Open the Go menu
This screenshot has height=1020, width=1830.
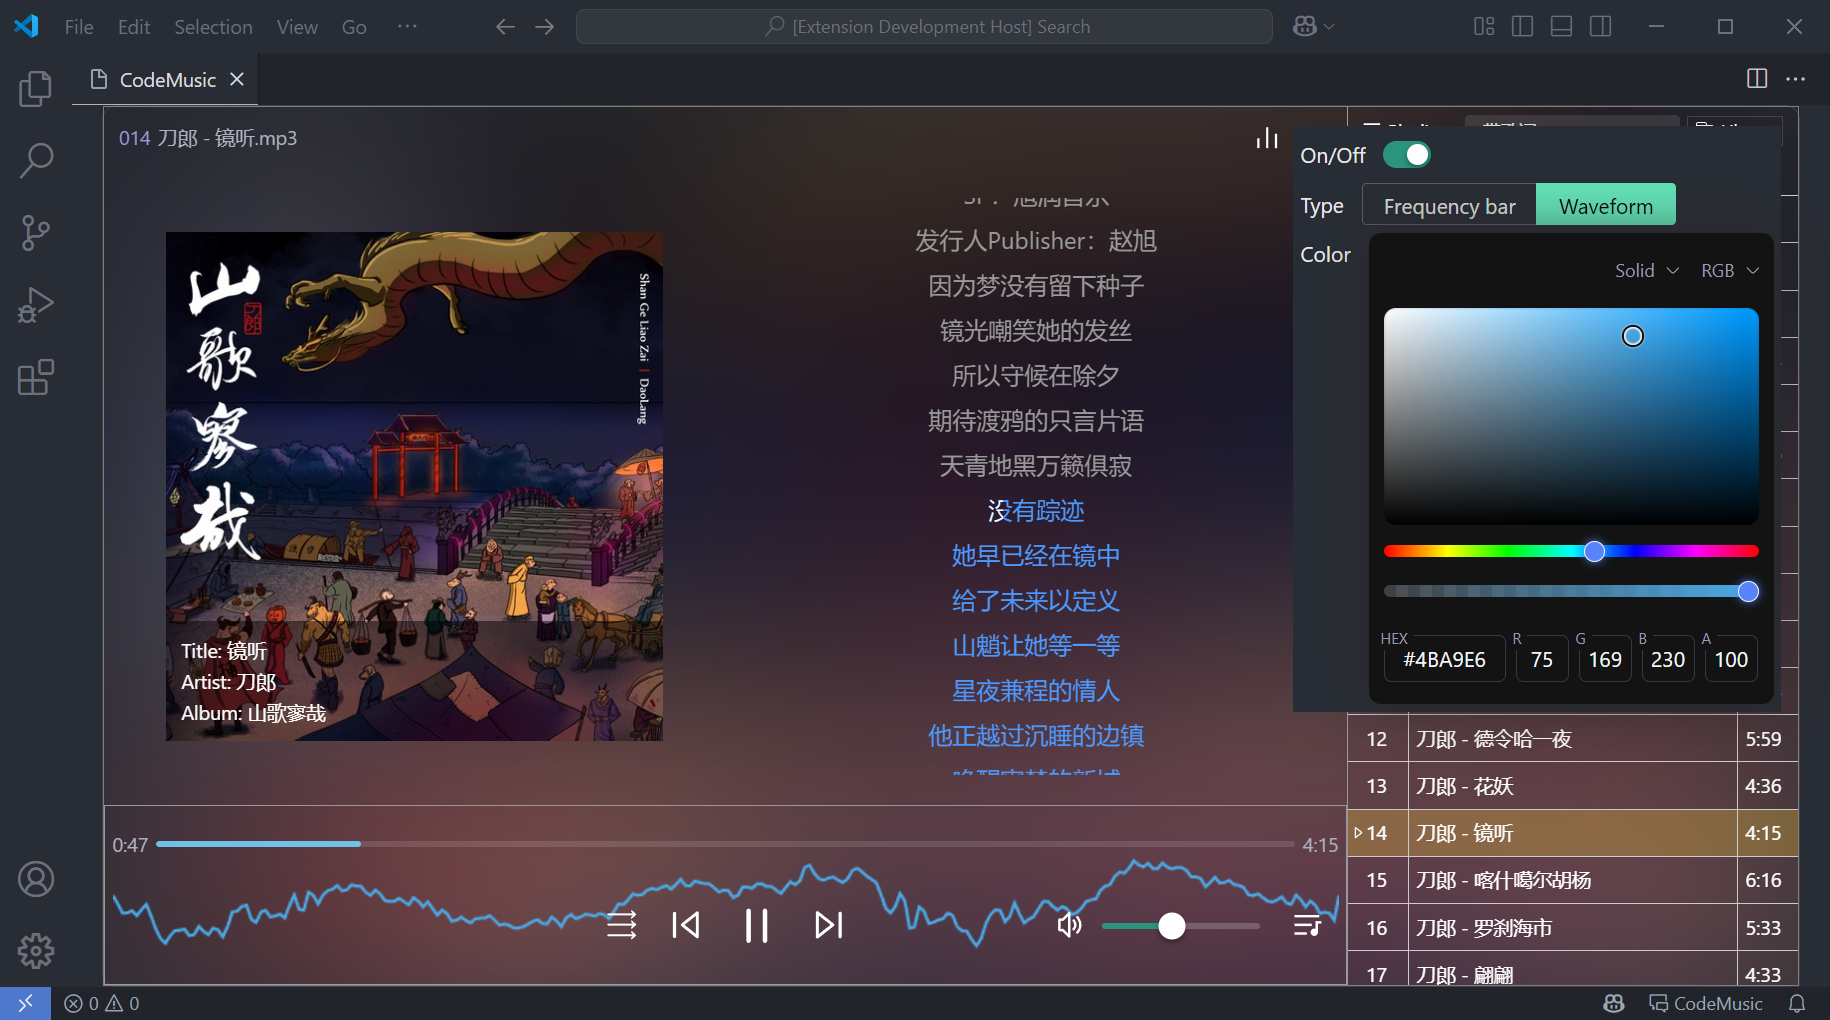(x=354, y=27)
